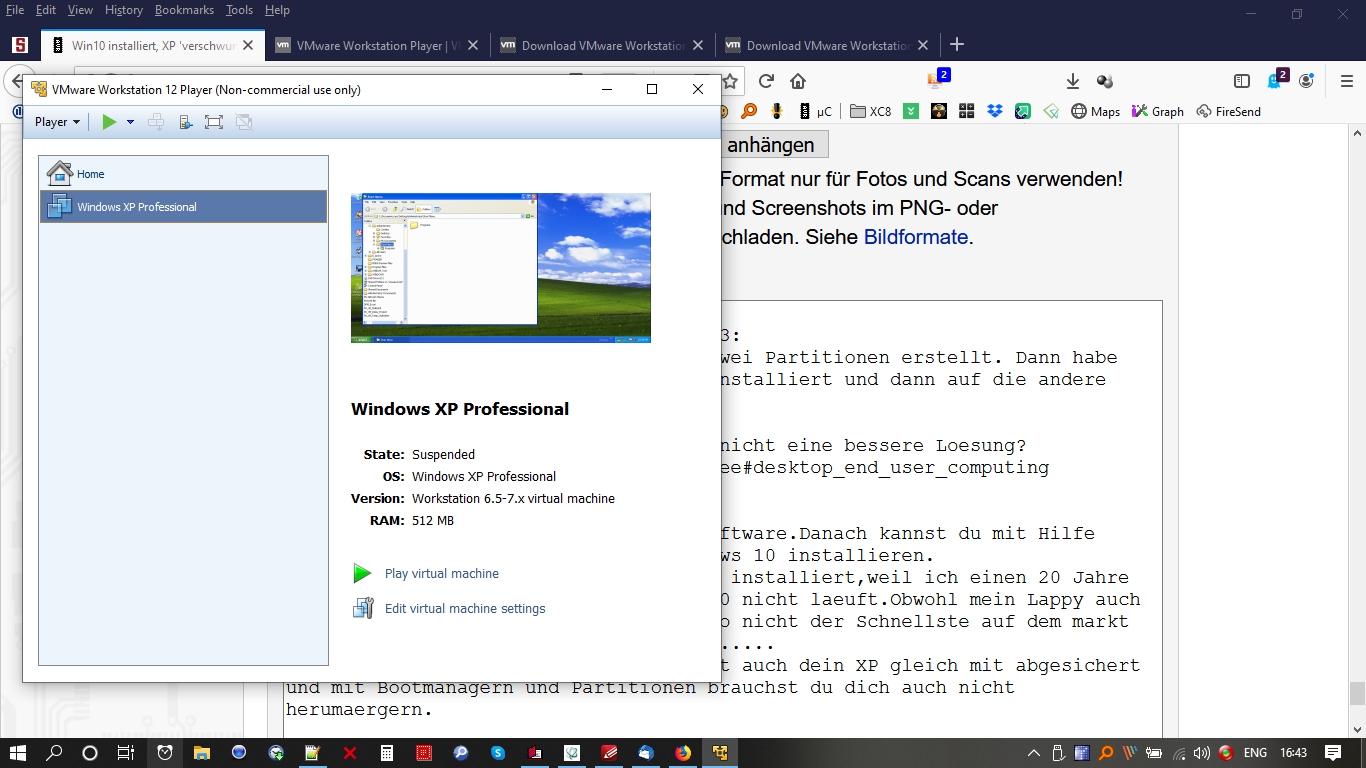Open a new Firefox tab
The width and height of the screenshot is (1366, 768).
point(957,44)
